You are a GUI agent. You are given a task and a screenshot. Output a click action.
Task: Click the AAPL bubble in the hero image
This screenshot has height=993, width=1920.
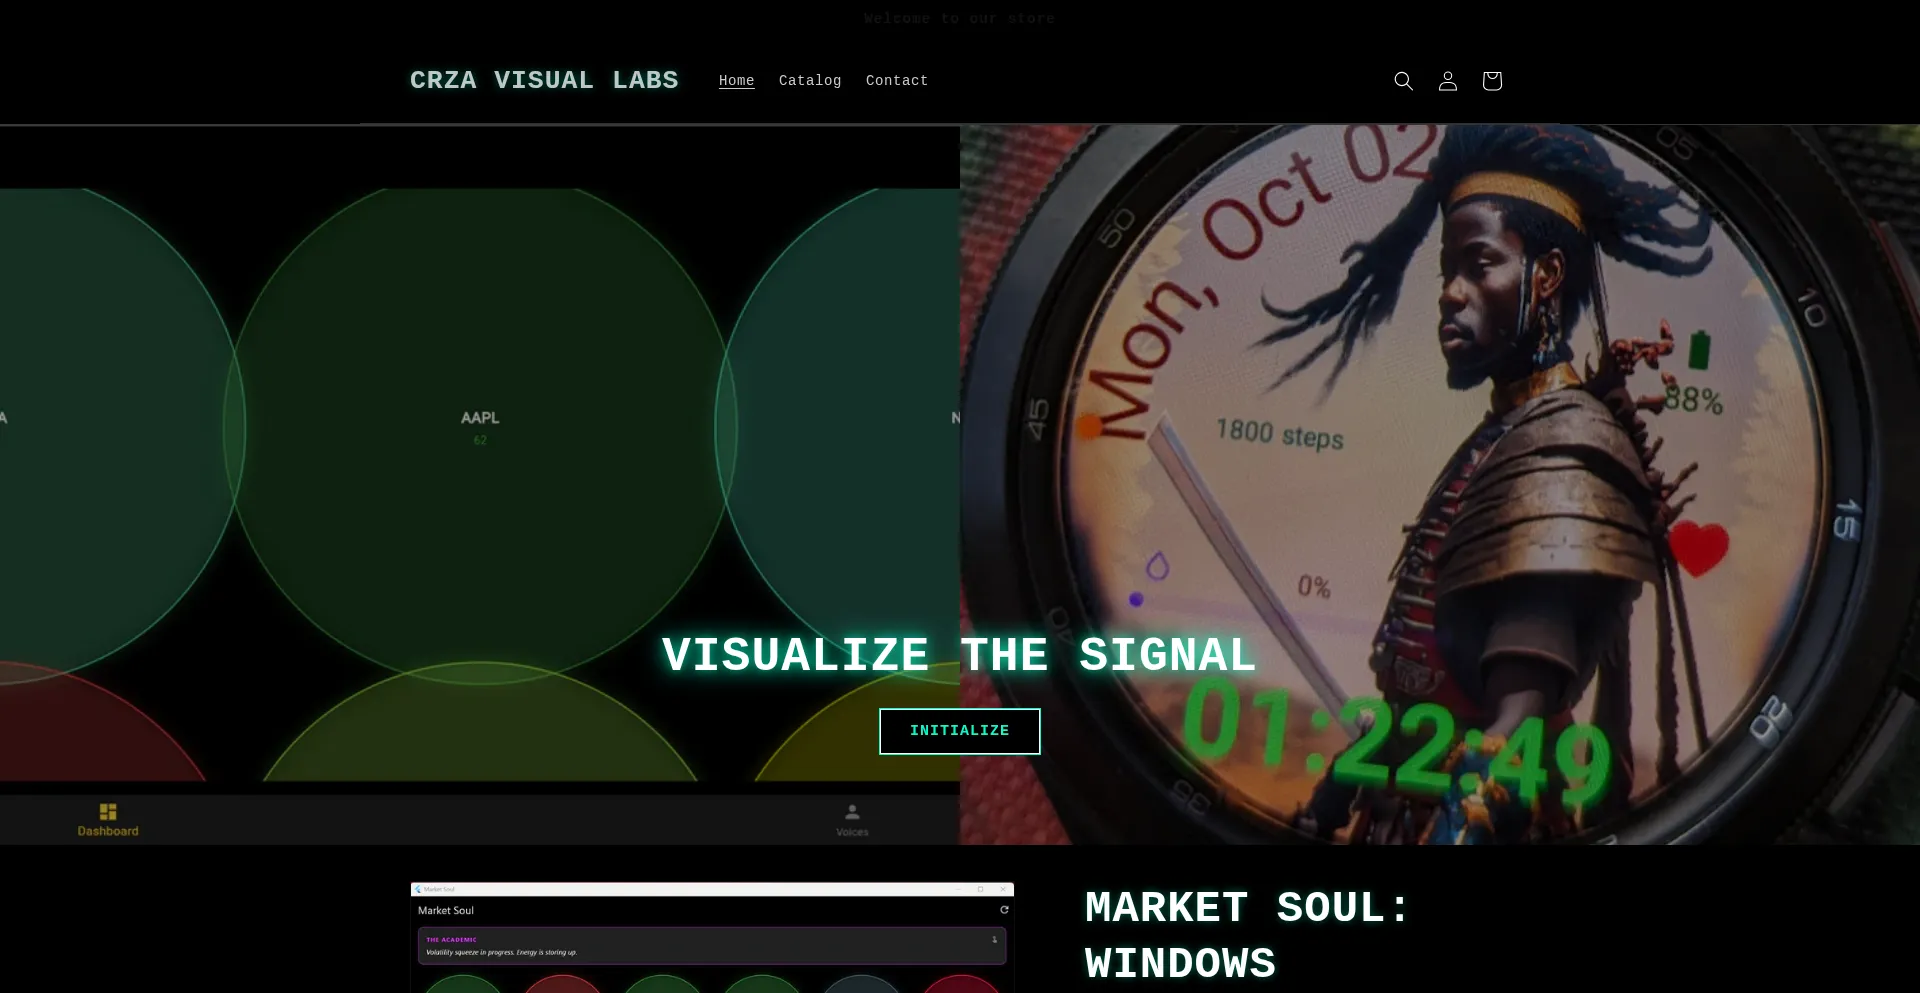point(480,428)
